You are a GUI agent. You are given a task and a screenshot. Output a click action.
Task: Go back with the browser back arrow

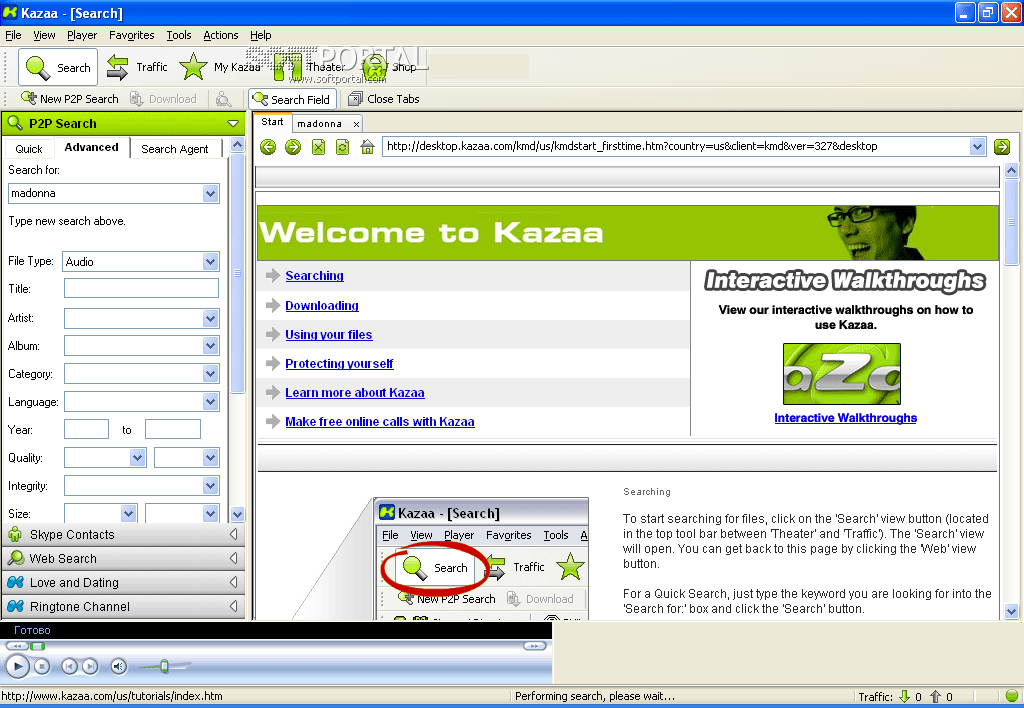point(268,147)
